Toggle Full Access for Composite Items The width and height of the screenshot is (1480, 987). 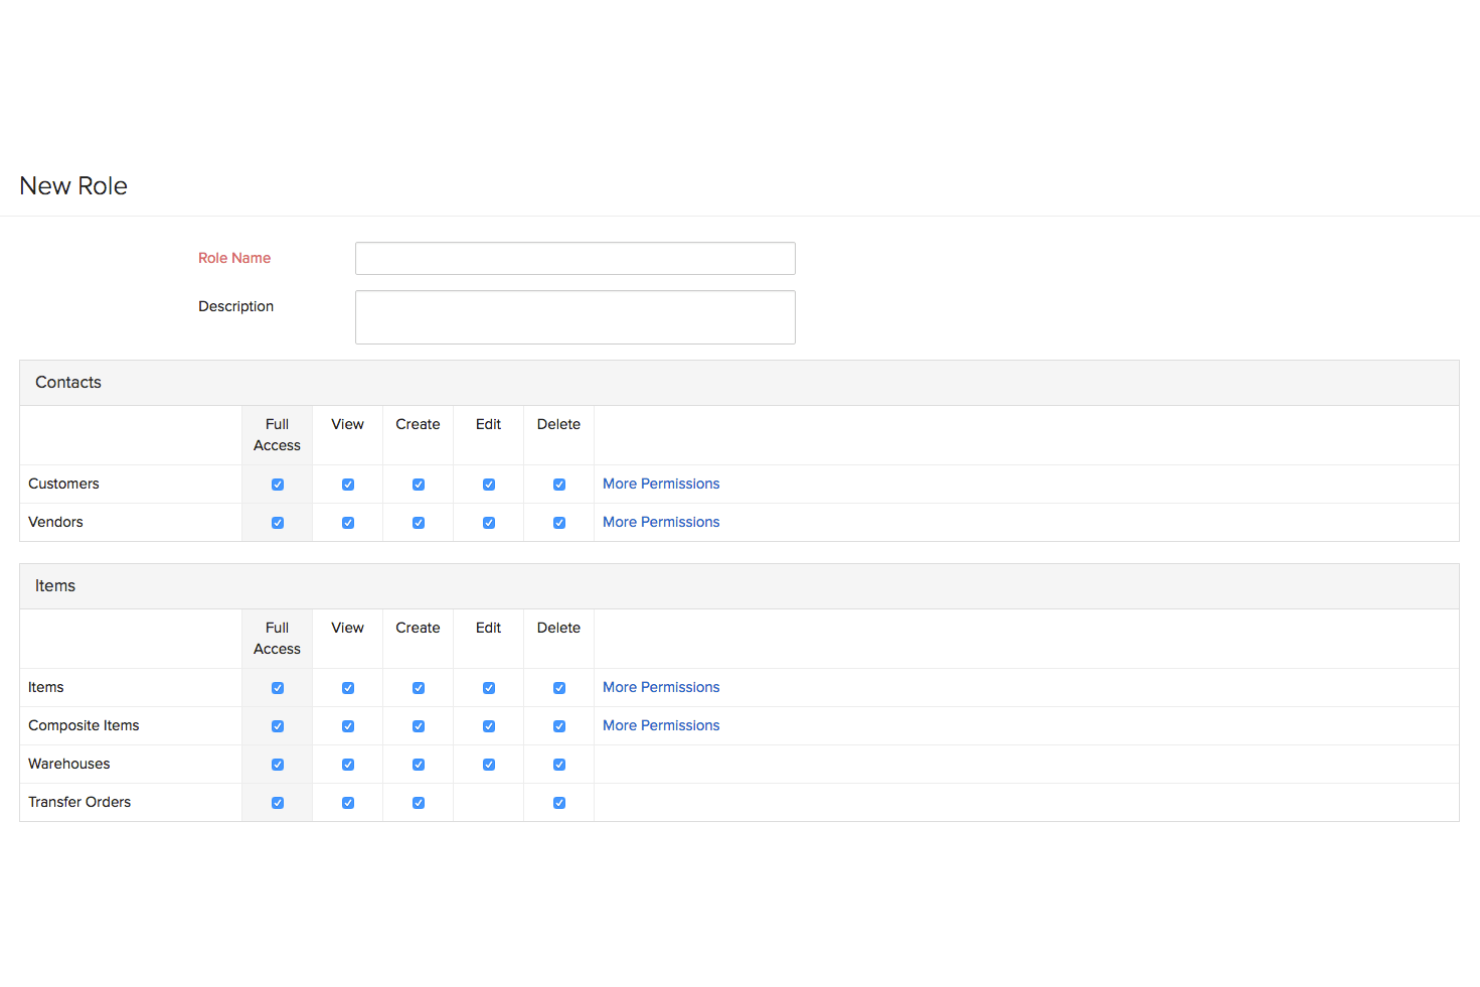pyautogui.click(x=277, y=726)
